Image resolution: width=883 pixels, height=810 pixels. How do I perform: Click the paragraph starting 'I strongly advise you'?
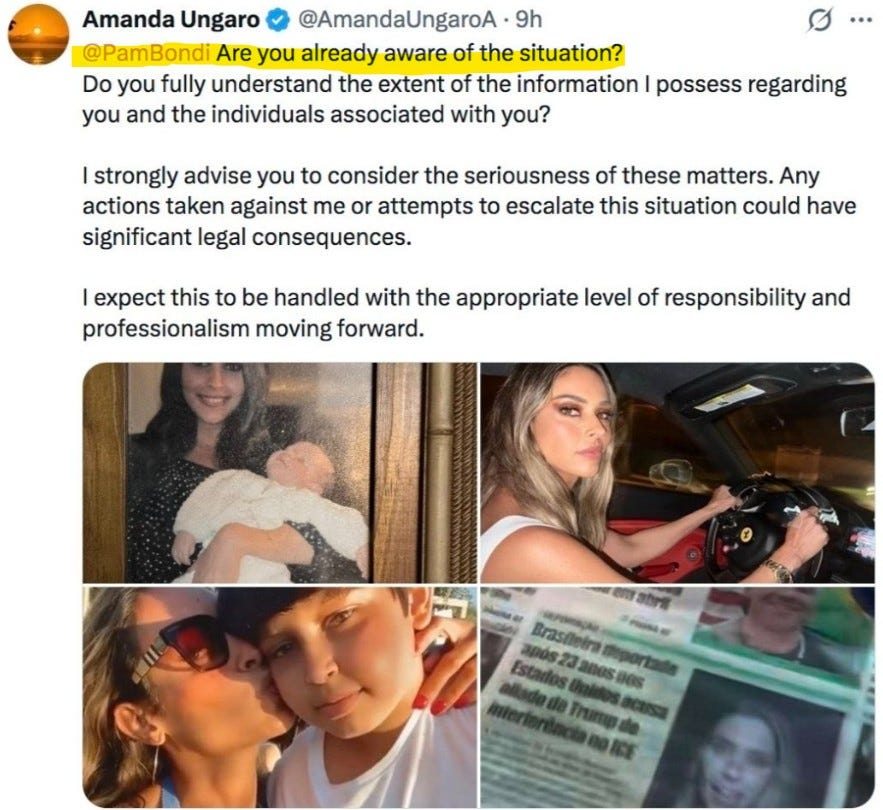coord(469,206)
